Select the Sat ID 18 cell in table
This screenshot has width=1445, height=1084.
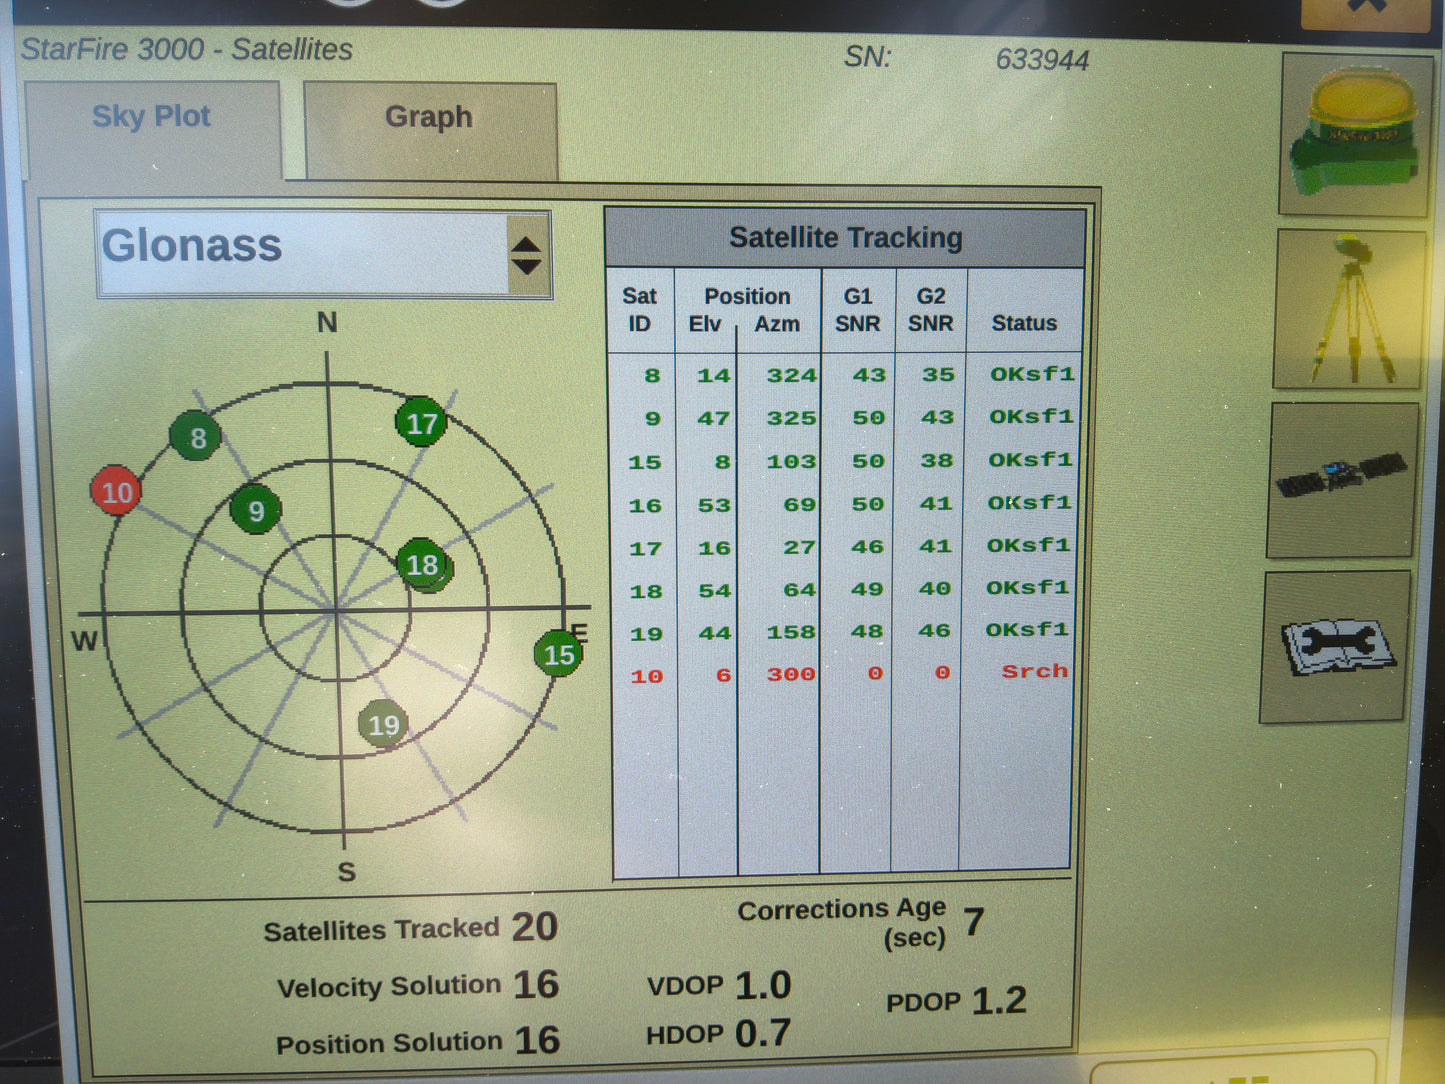(646, 592)
